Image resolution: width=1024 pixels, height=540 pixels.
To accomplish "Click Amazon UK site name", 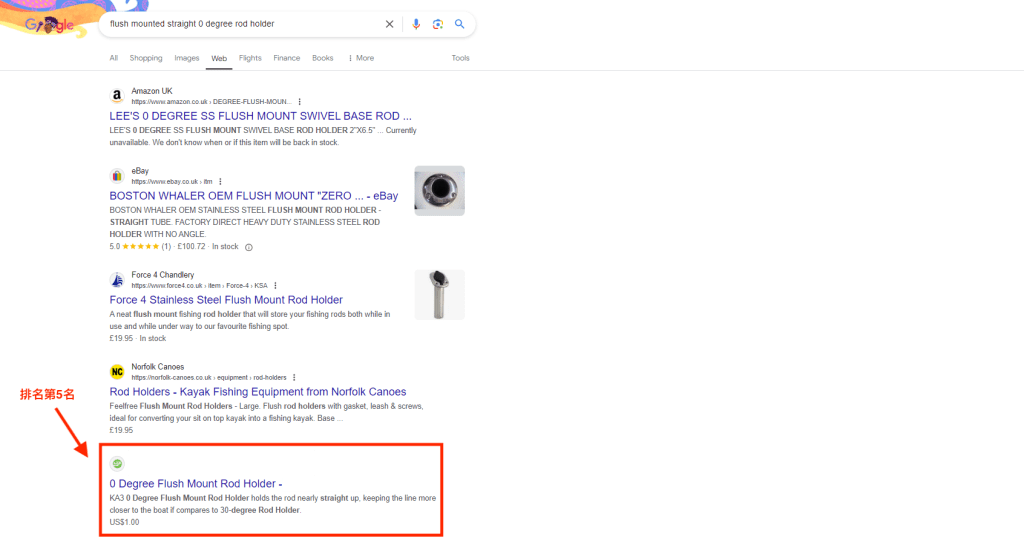I will point(152,91).
